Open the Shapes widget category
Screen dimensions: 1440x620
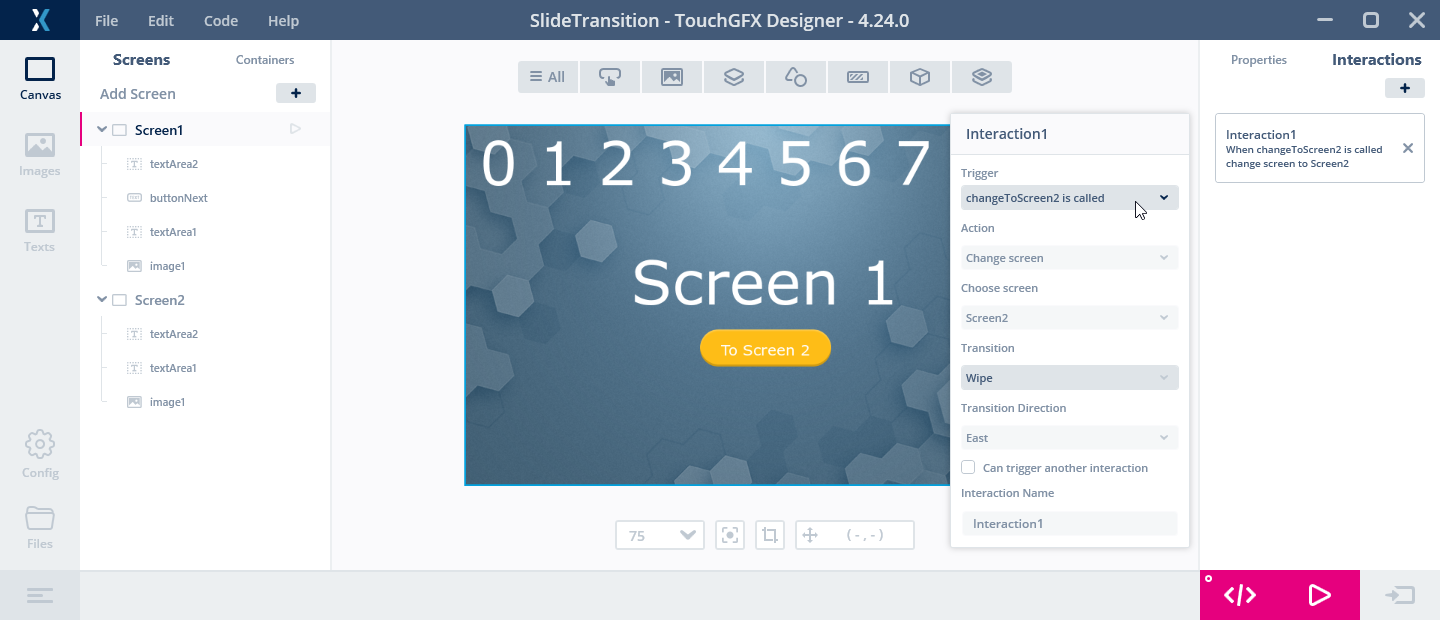tap(796, 77)
